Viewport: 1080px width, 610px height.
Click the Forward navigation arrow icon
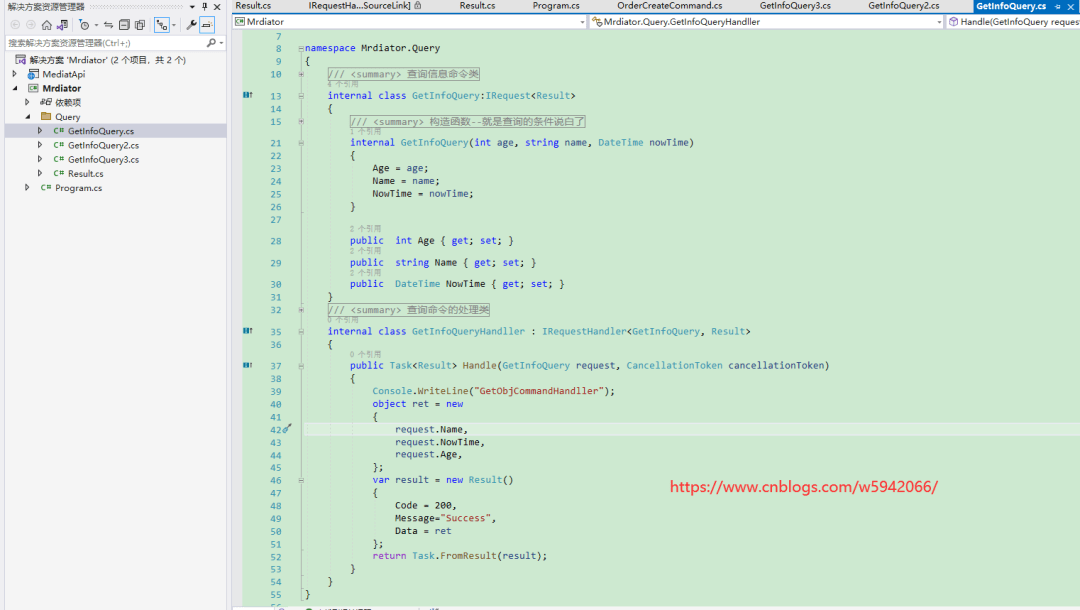click(x=31, y=24)
